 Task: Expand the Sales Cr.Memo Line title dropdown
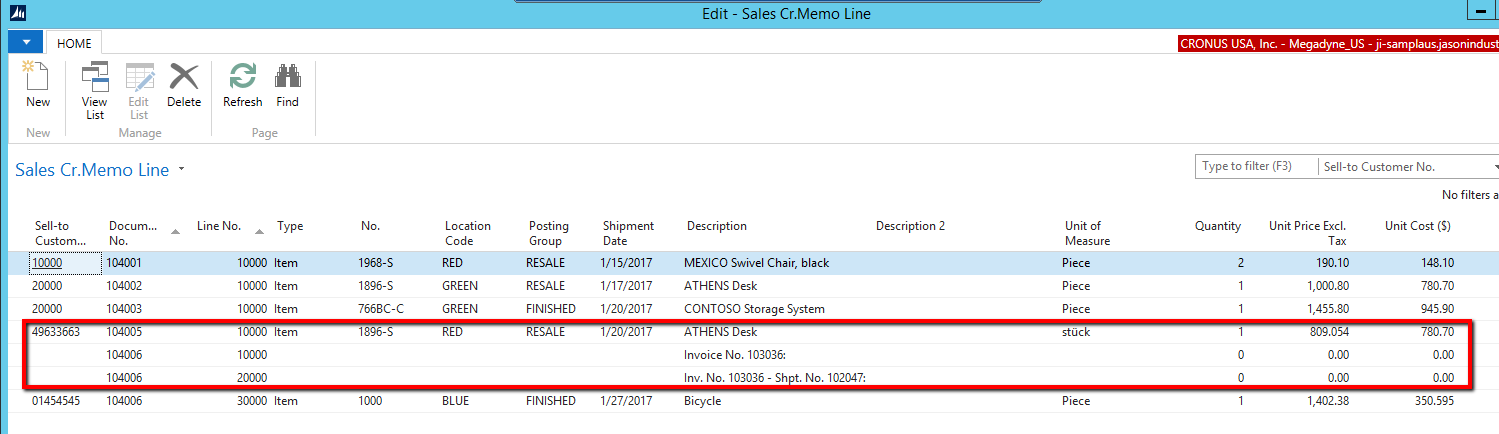click(181, 170)
